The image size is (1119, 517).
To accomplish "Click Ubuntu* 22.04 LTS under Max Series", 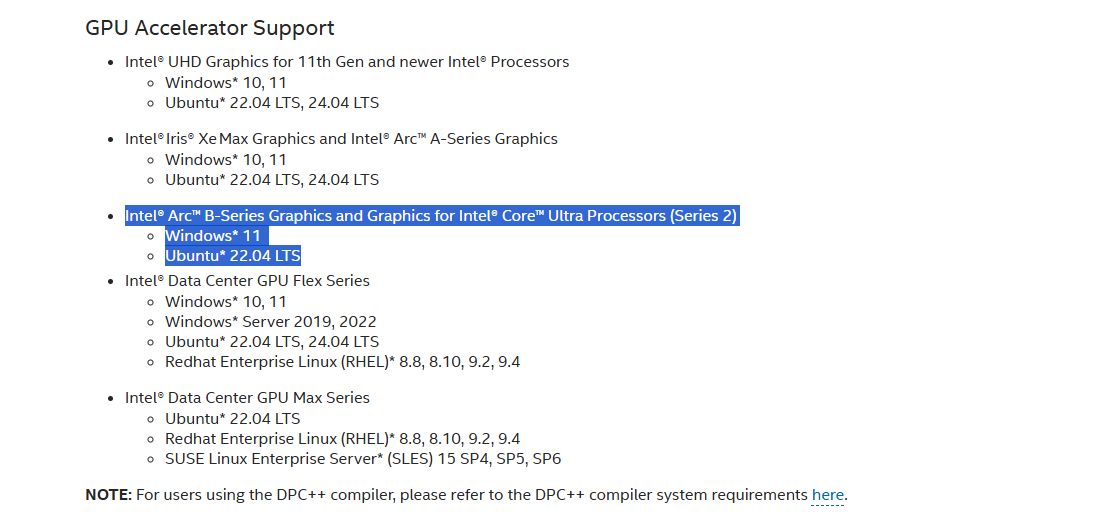I will click(x=233, y=418).
